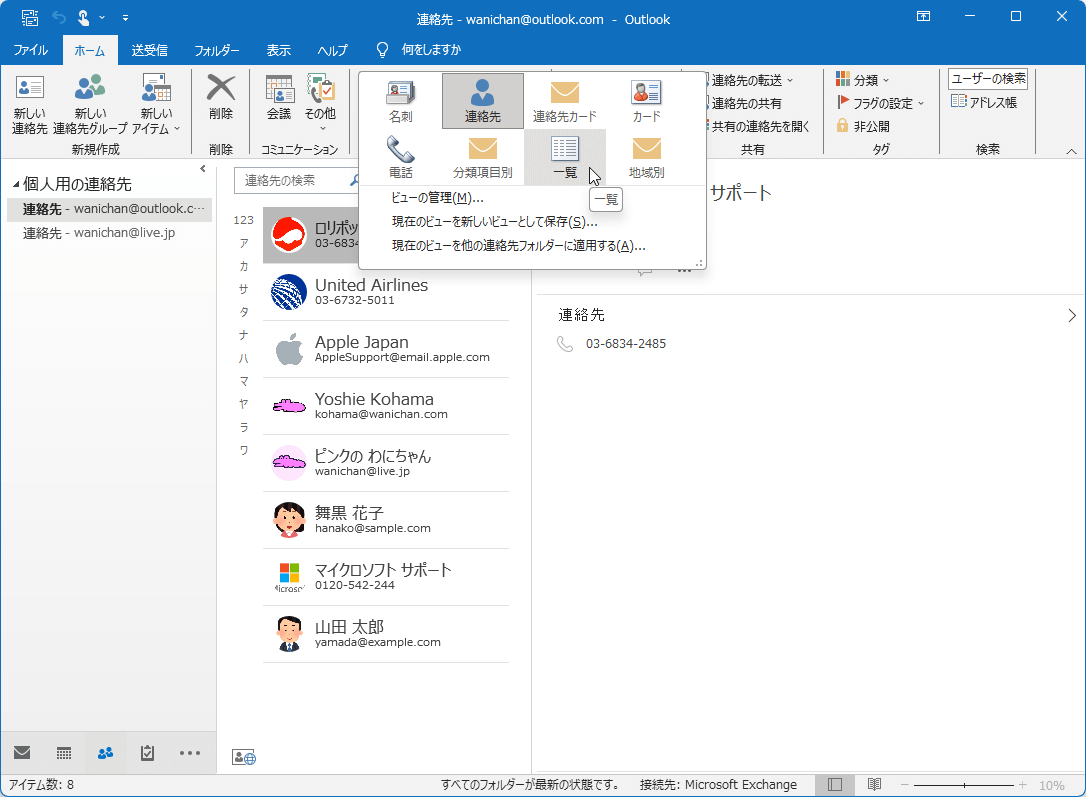
Task: Choose the 分類項目別 view
Action: point(483,157)
